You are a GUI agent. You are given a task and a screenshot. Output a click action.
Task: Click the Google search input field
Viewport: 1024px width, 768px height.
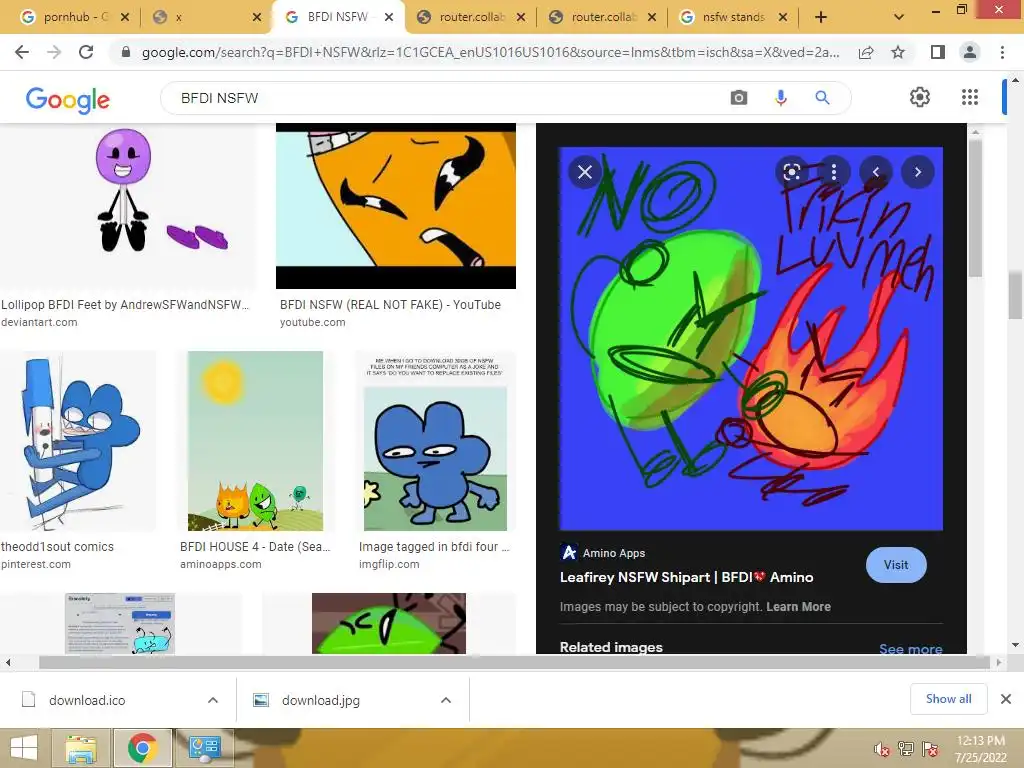[444, 98]
